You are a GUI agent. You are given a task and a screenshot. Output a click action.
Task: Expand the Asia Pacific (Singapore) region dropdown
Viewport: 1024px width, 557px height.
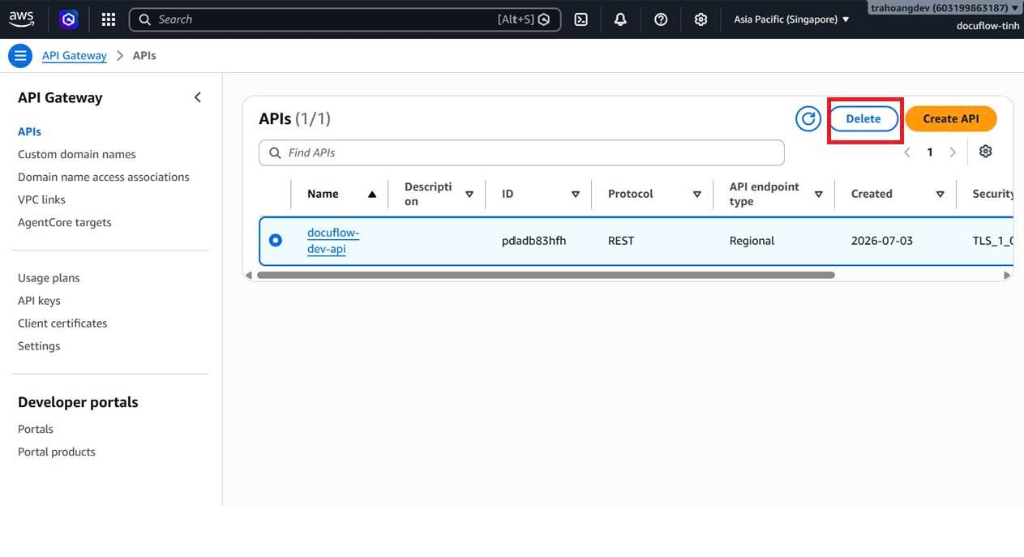791,20
